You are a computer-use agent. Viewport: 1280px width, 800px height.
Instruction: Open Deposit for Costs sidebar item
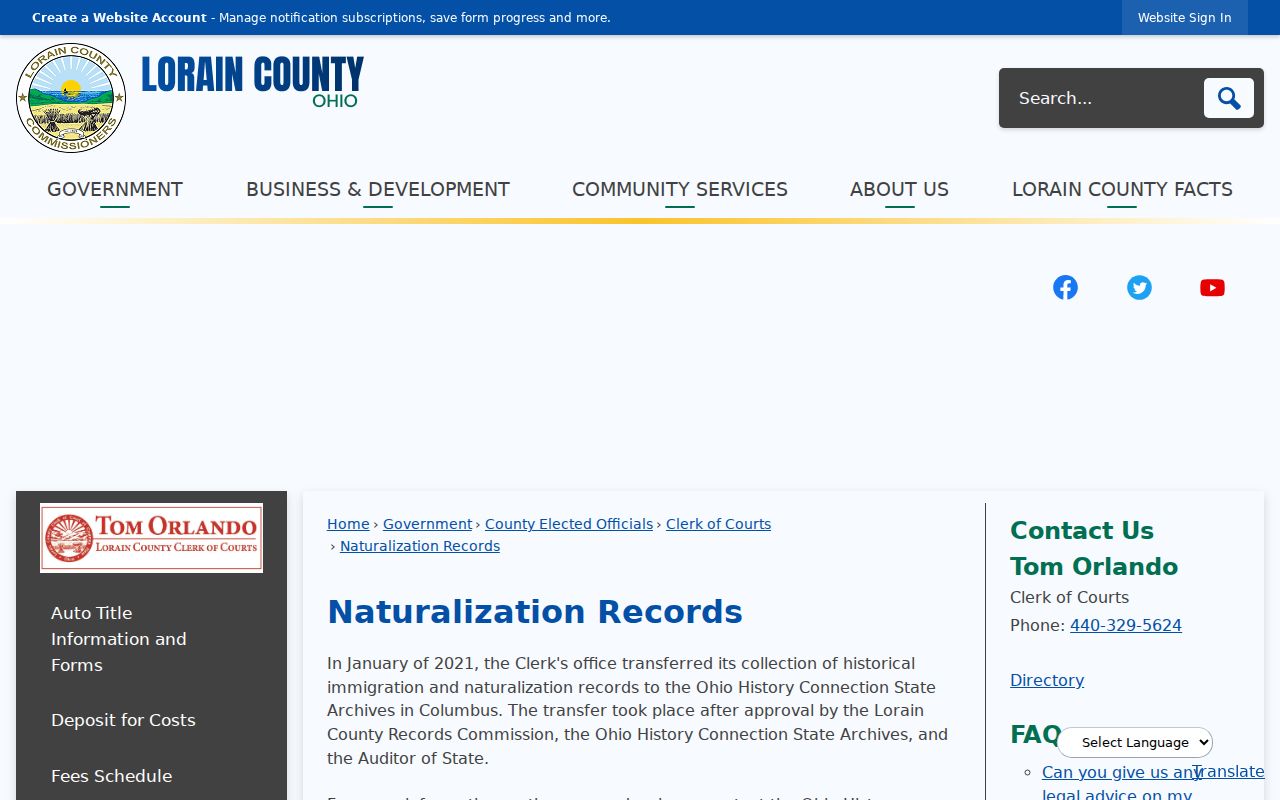click(123, 720)
